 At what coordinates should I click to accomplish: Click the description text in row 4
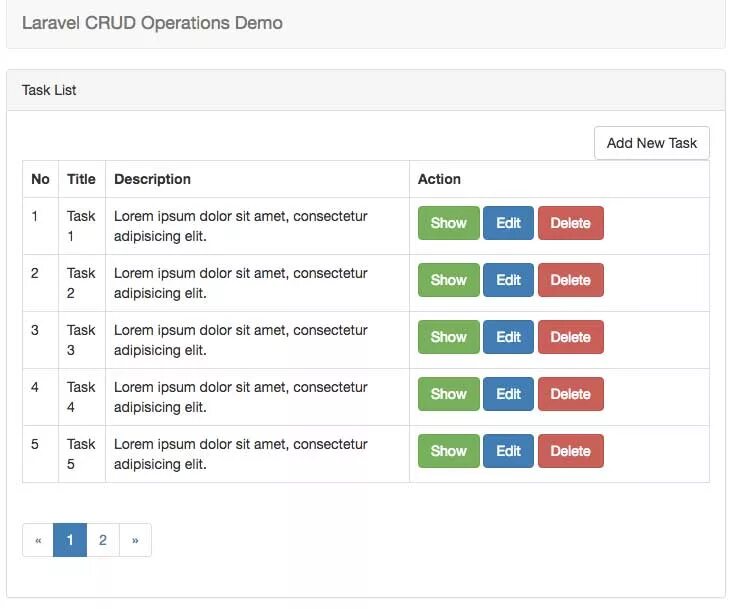point(240,397)
